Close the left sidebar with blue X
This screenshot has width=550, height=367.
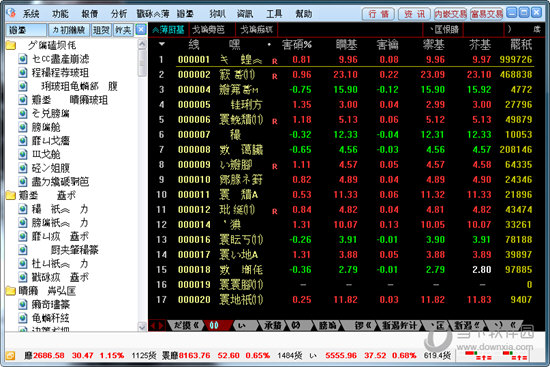point(141,29)
